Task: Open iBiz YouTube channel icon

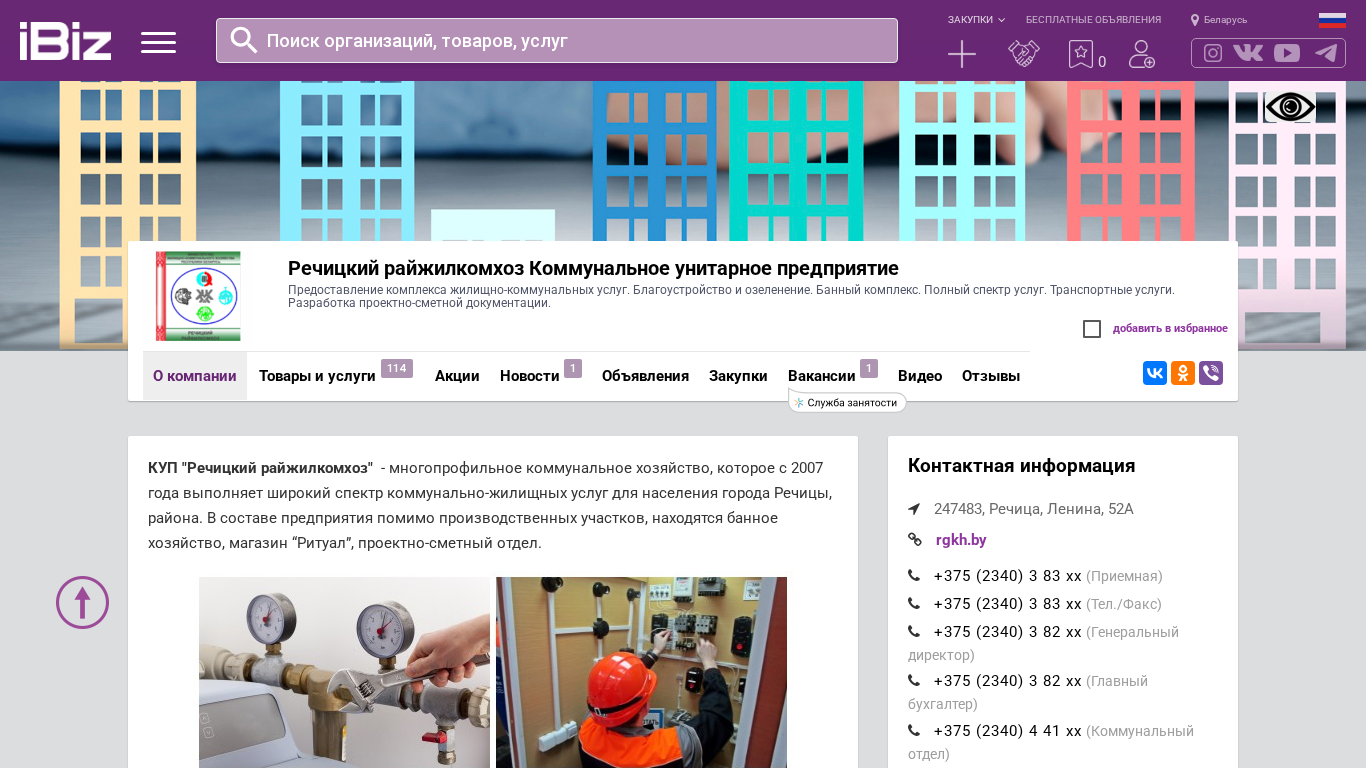Action: pyautogui.click(x=1287, y=53)
